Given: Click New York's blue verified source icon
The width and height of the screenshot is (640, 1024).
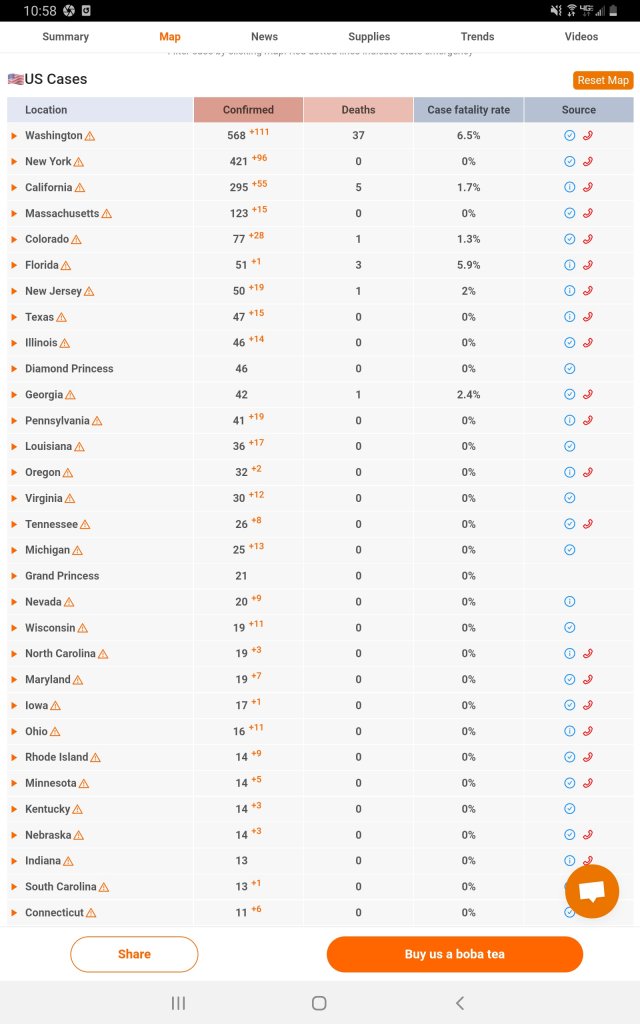Looking at the screenshot, I should click(x=569, y=161).
